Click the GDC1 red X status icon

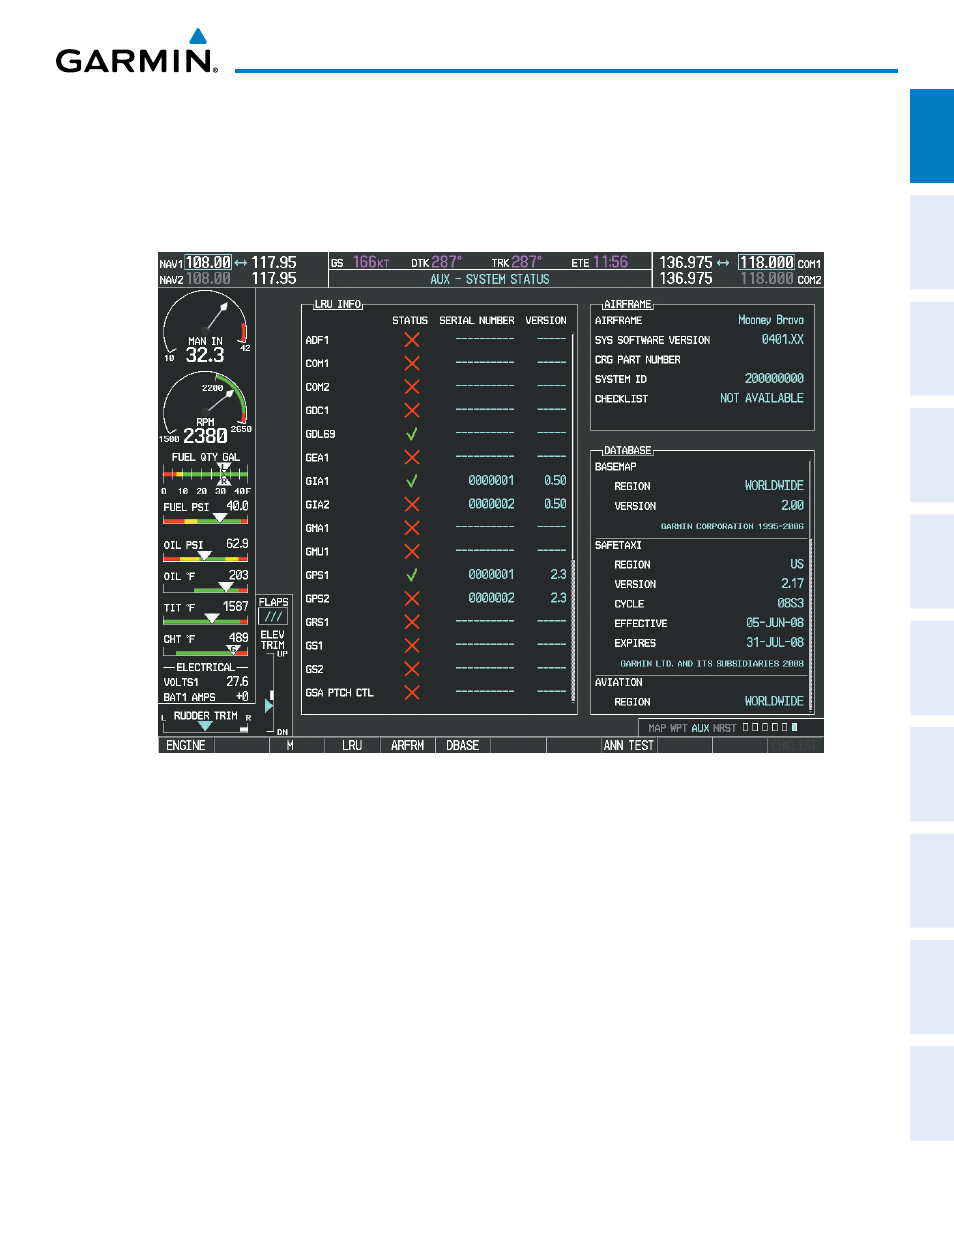[411, 410]
